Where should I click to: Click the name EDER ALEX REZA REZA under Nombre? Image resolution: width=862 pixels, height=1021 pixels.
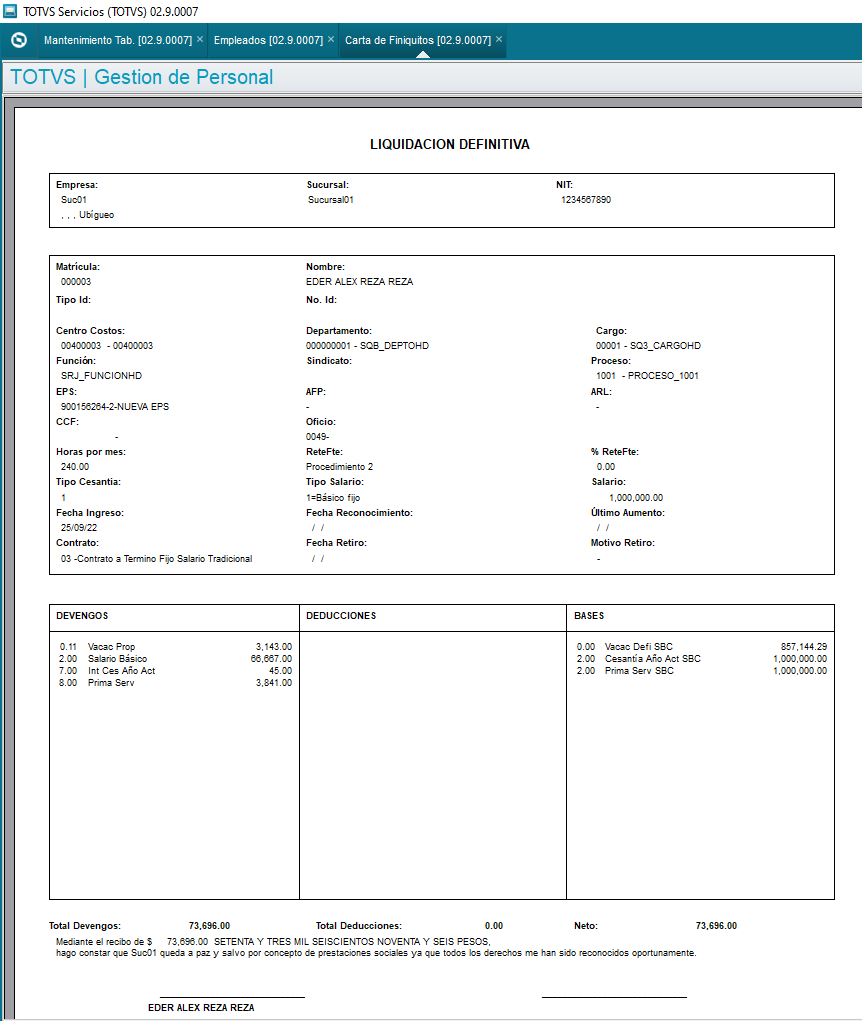tap(359, 282)
